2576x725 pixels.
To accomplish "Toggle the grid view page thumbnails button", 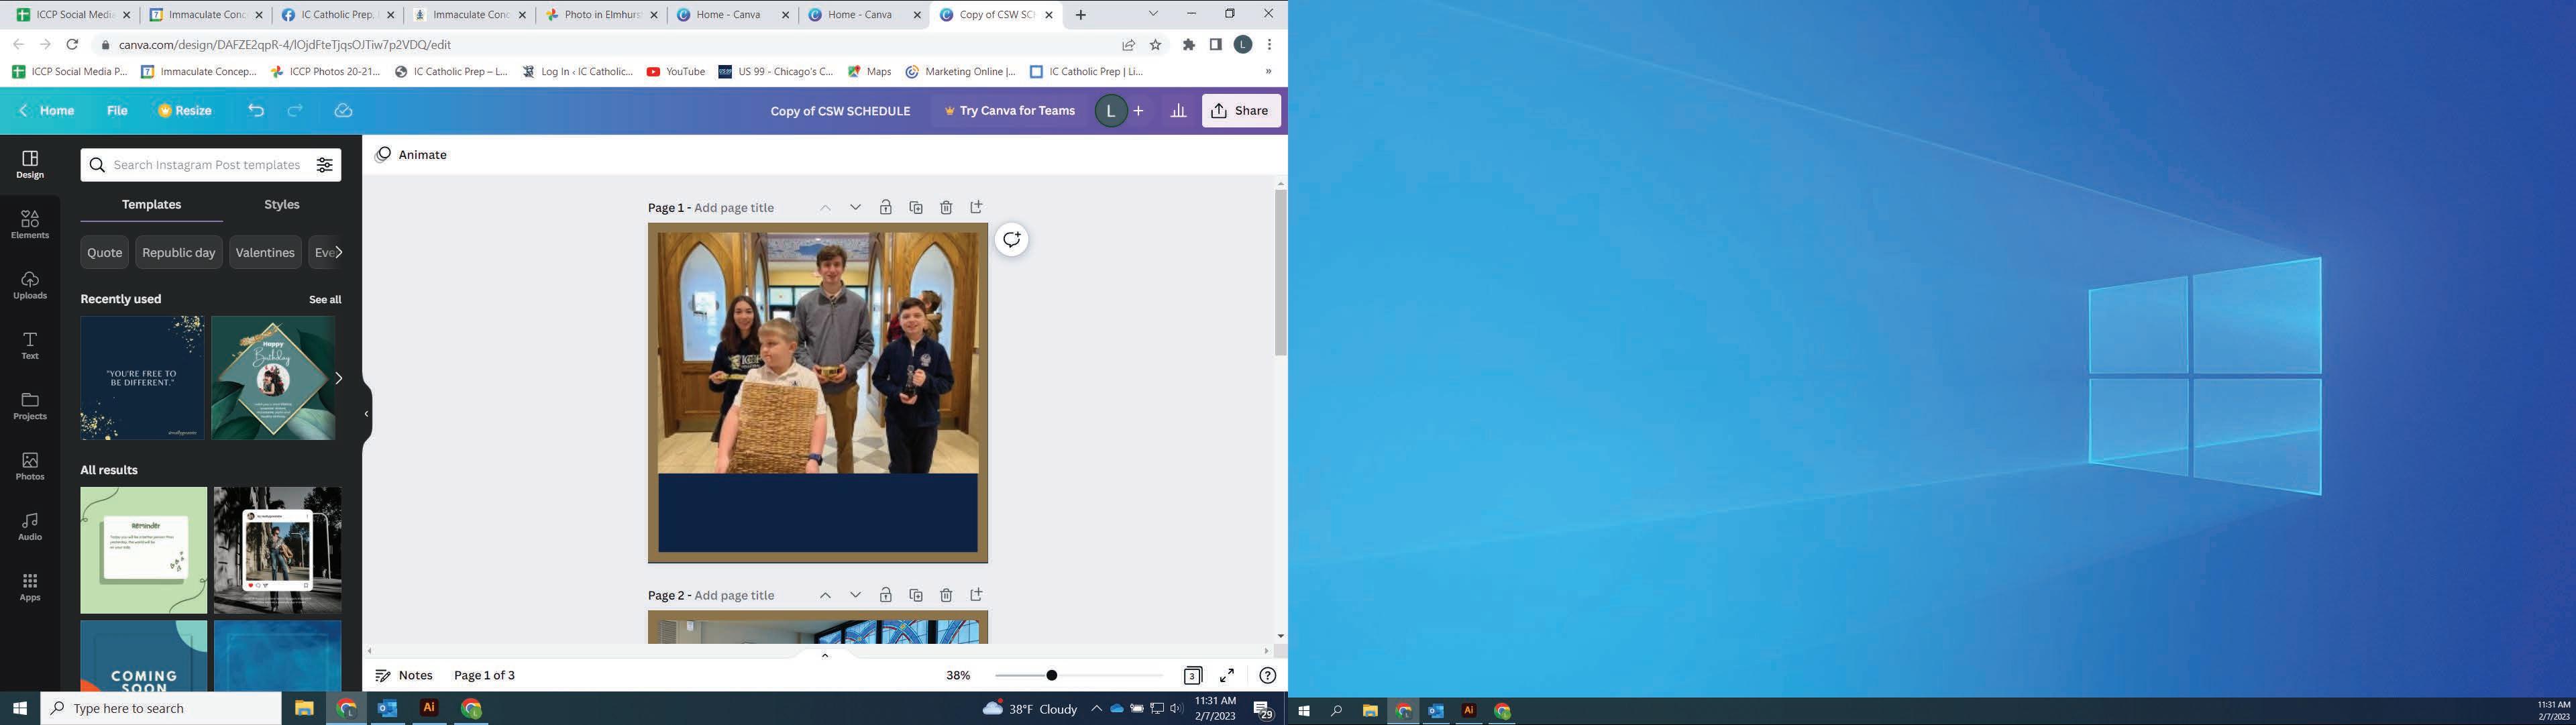I will [x=1192, y=675].
